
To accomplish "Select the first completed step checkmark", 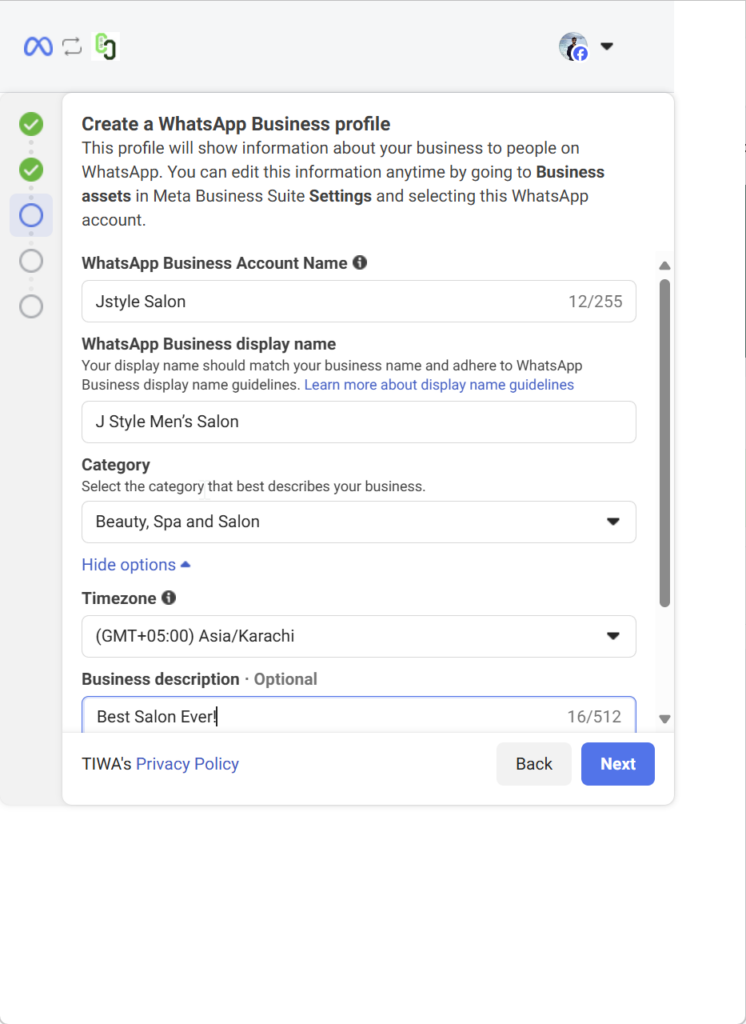I will (31, 124).
